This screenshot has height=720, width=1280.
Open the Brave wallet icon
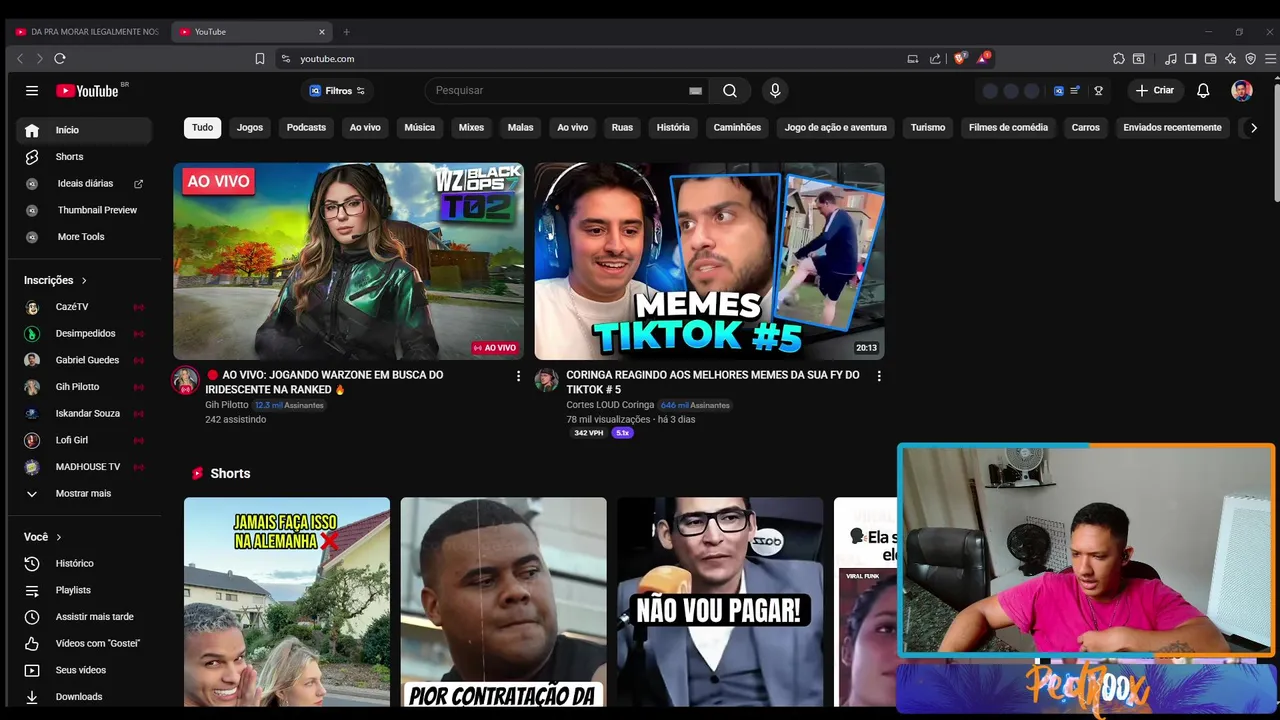[1210, 59]
